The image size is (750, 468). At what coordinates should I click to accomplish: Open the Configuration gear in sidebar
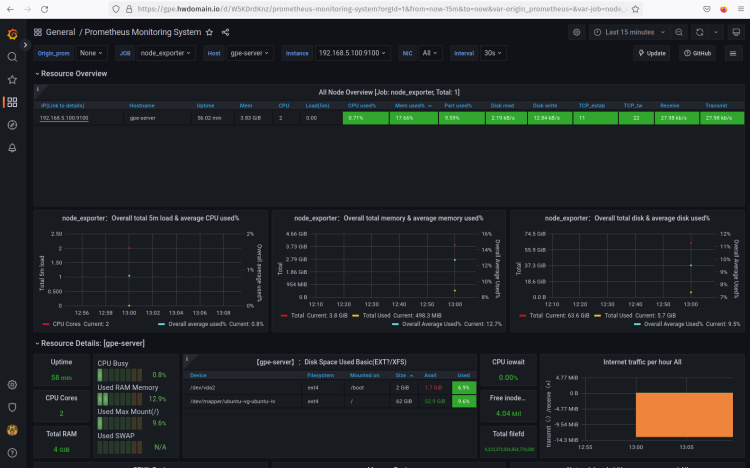tap(11, 385)
